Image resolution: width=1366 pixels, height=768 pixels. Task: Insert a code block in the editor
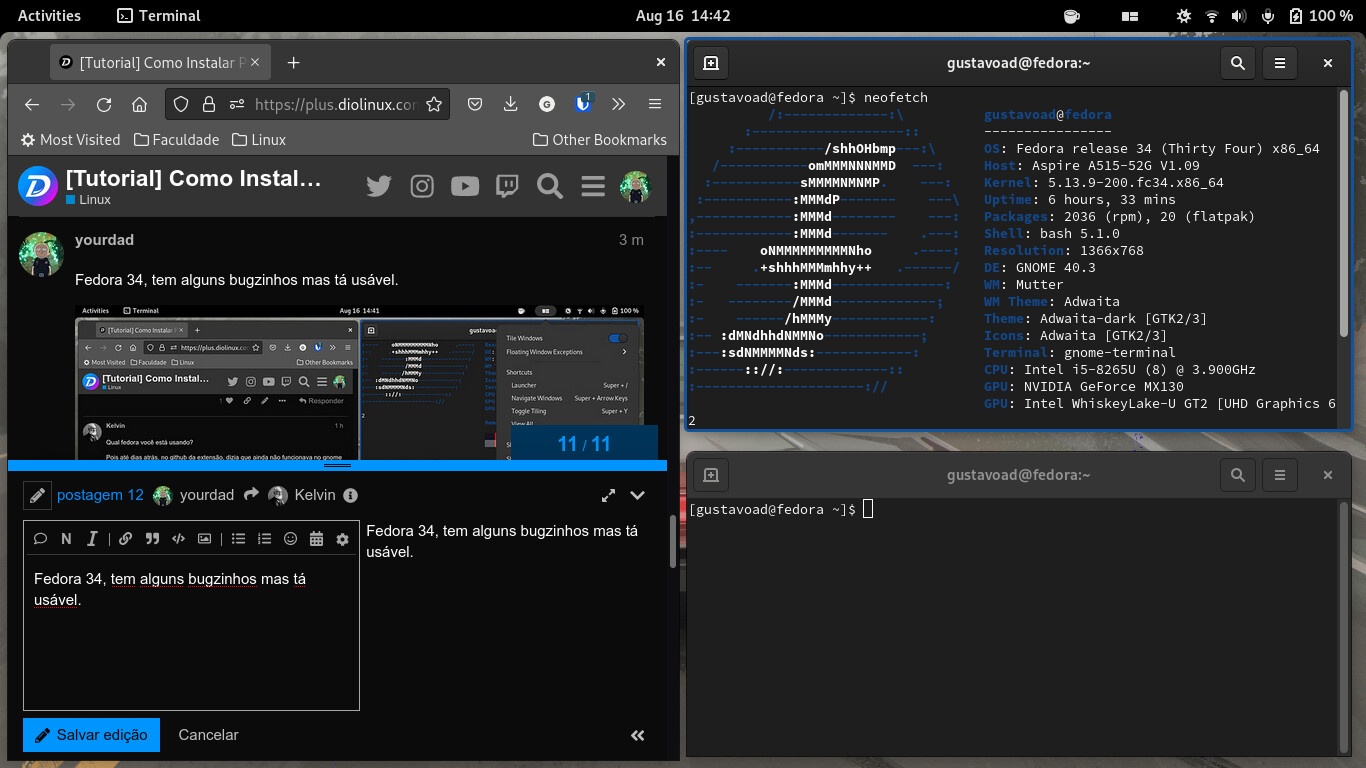pyautogui.click(x=178, y=538)
